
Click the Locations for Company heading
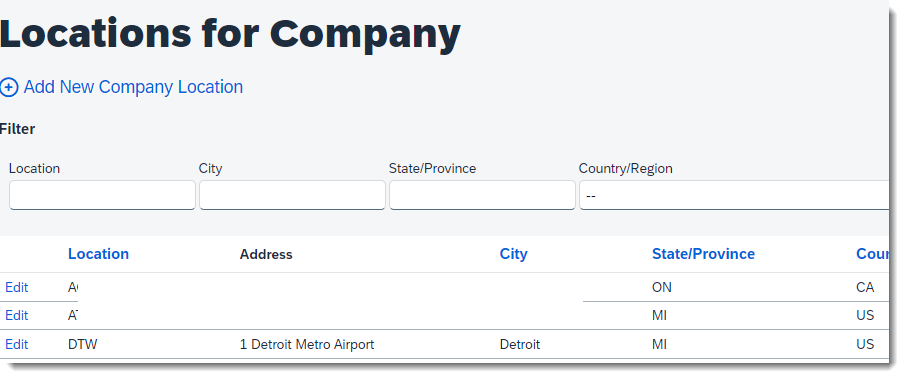[x=229, y=33]
